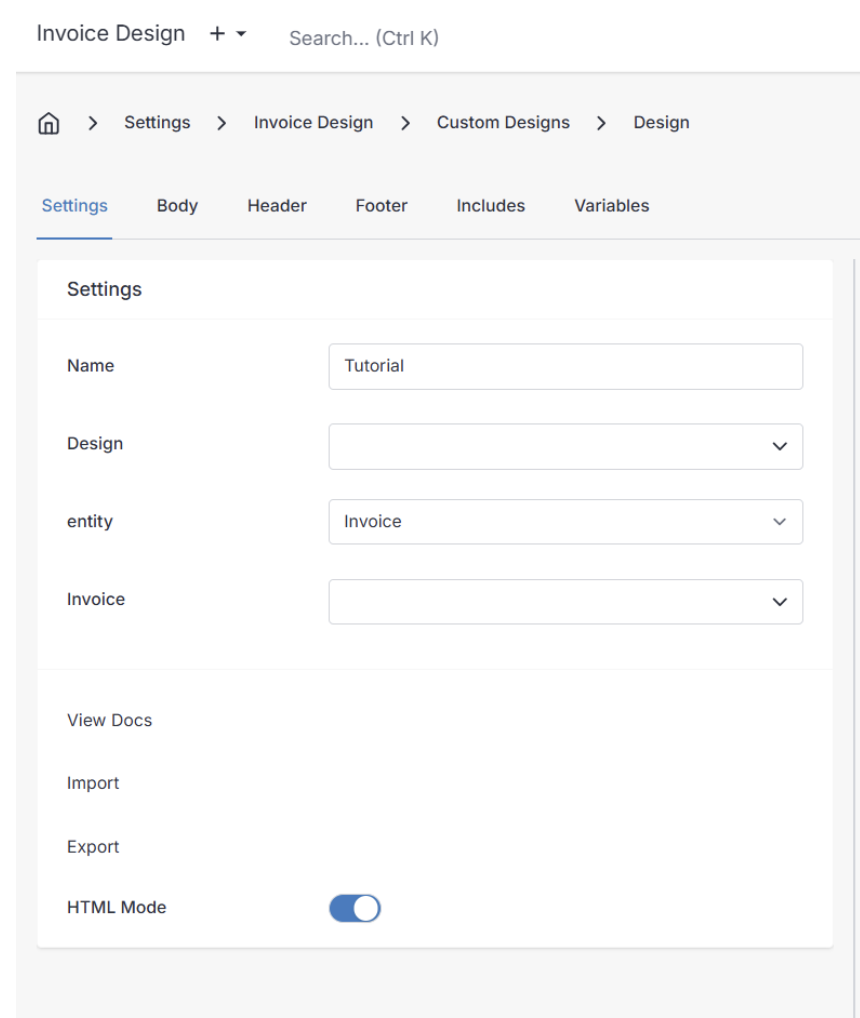The width and height of the screenshot is (860, 1018).
Task: Go to the home icon in breadcrumbs
Action: click(49, 123)
